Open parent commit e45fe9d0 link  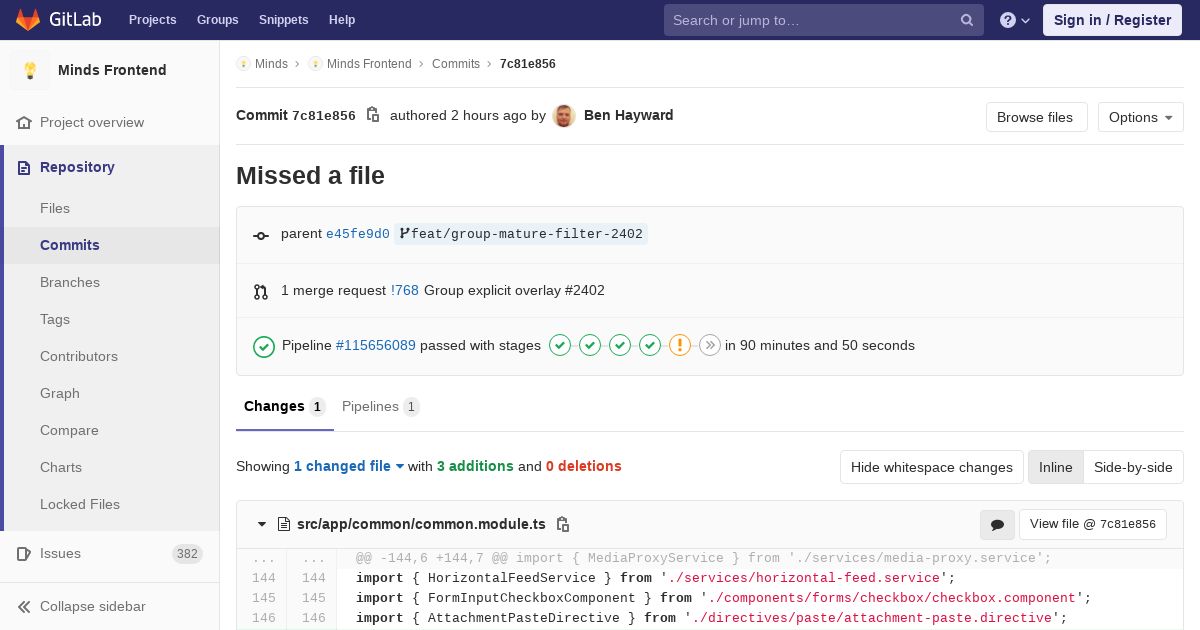tap(358, 234)
